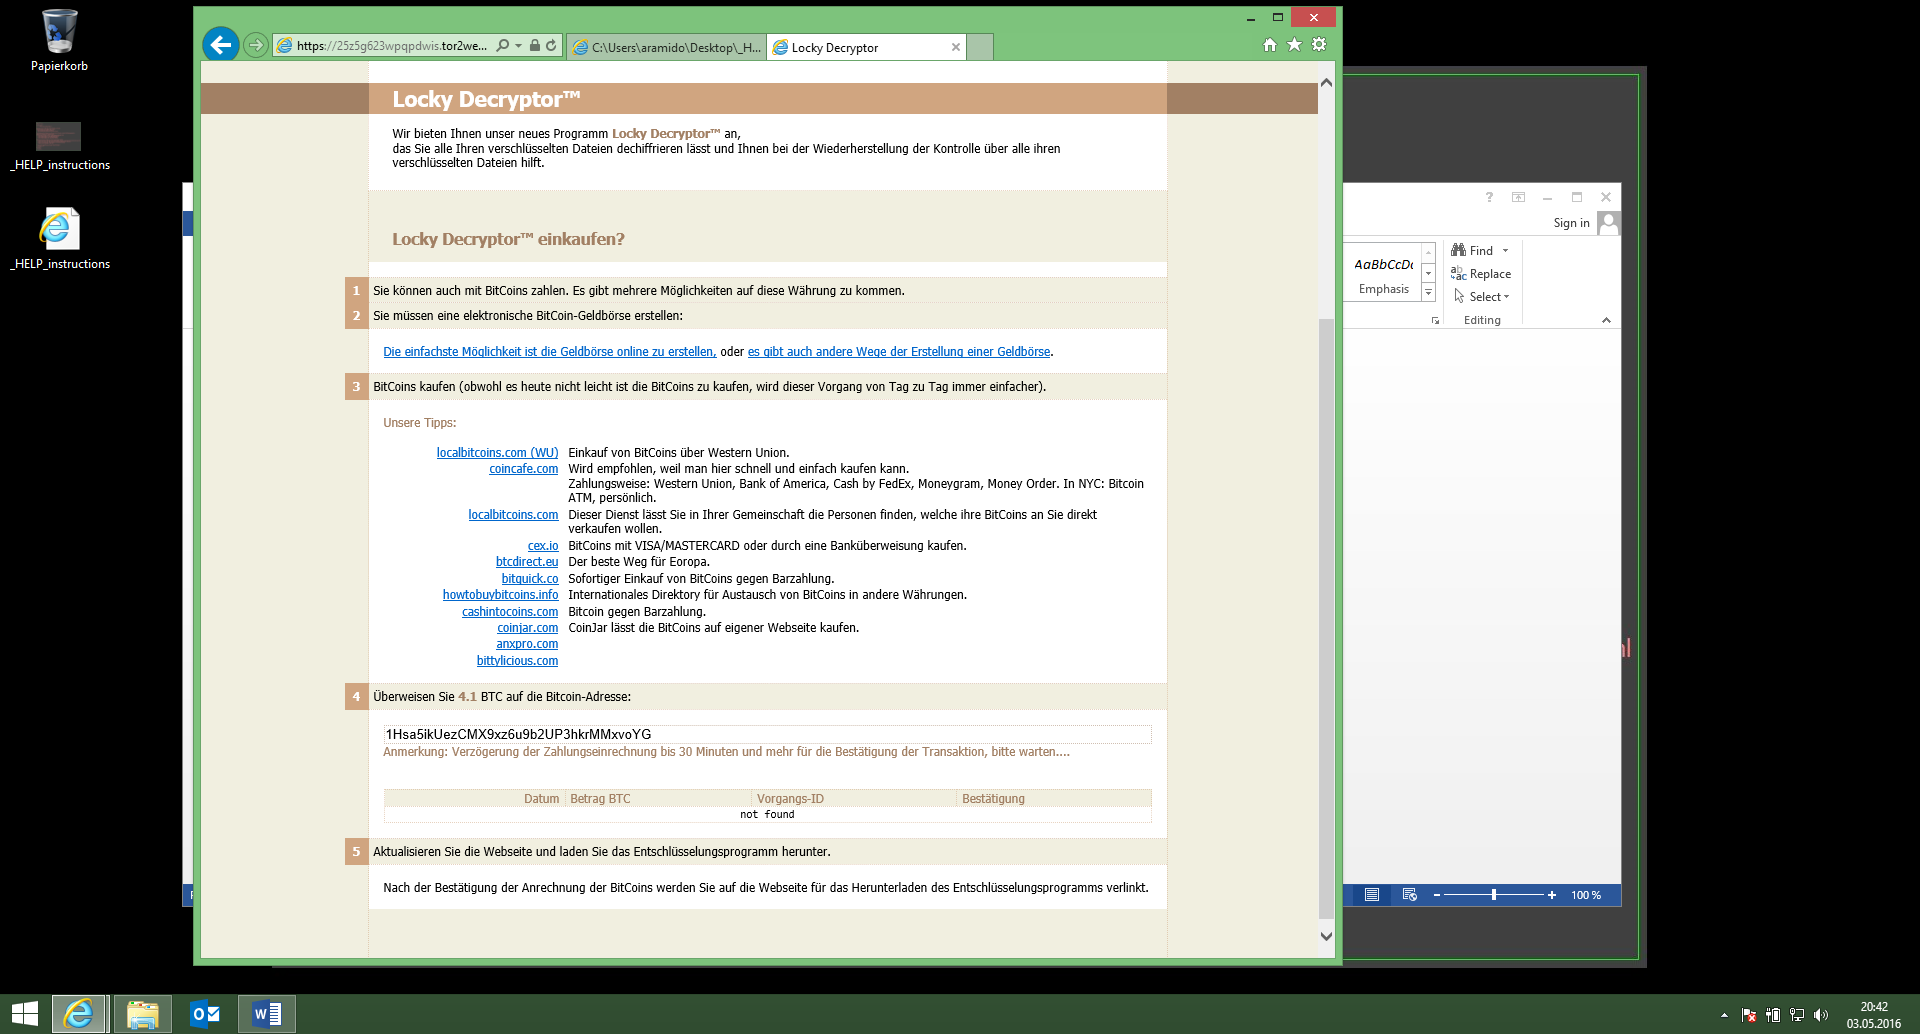Switch Word to Print Layout view
Screen dimensions: 1920x1034
tap(1372, 895)
